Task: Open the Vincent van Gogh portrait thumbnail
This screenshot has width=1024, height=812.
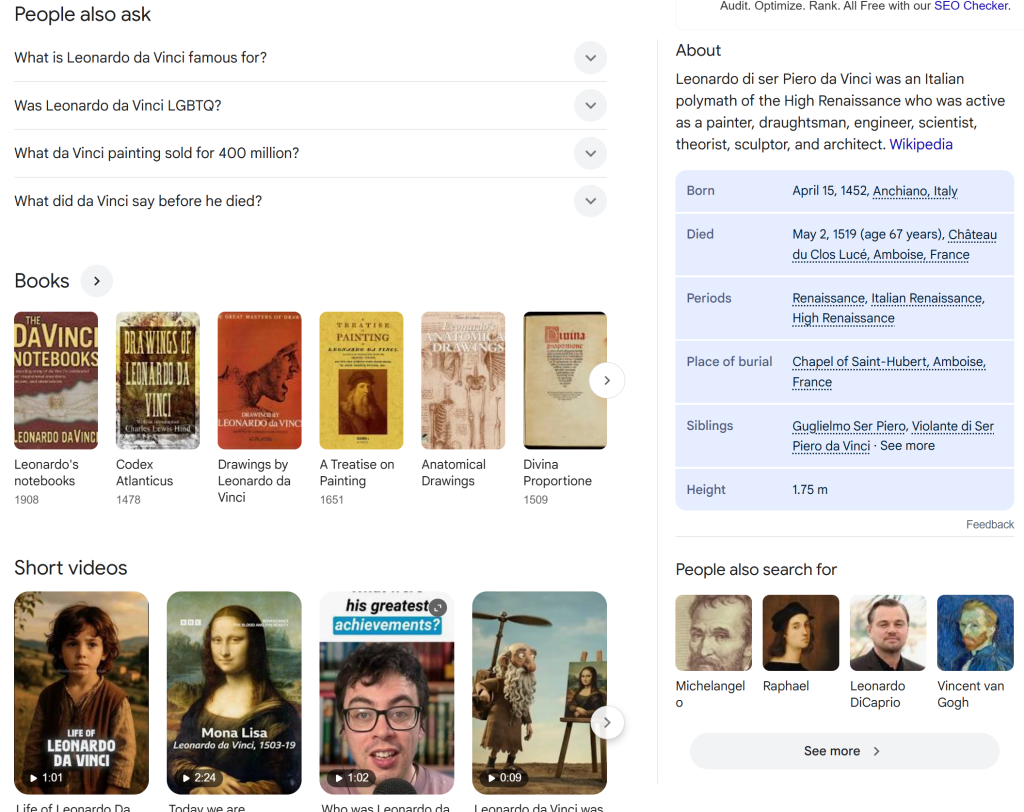Action: [975, 633]
